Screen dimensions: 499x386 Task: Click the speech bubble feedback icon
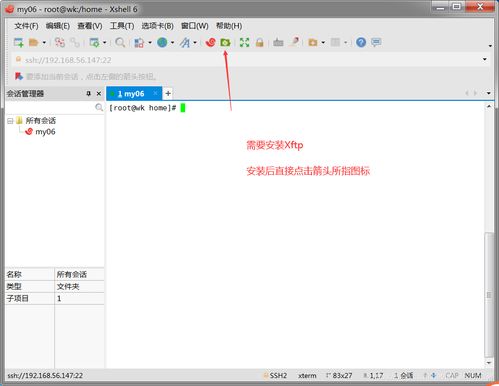pos(376,42)
